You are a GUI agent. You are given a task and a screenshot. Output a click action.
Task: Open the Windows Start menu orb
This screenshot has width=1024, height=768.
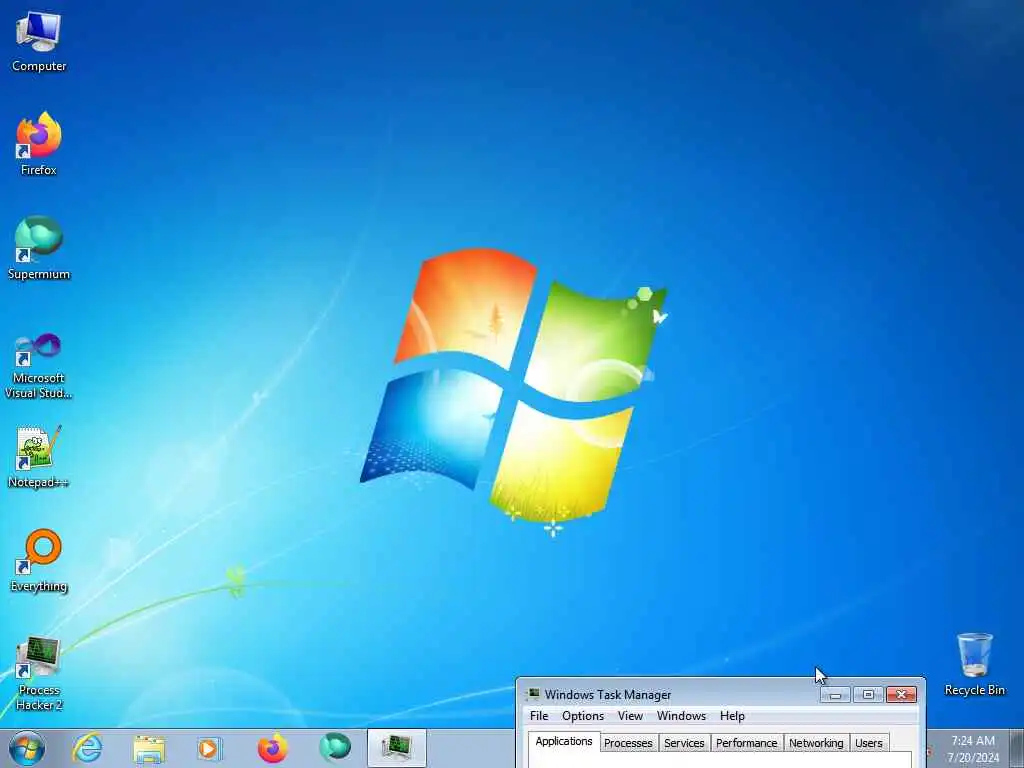(x=27, y=748)
